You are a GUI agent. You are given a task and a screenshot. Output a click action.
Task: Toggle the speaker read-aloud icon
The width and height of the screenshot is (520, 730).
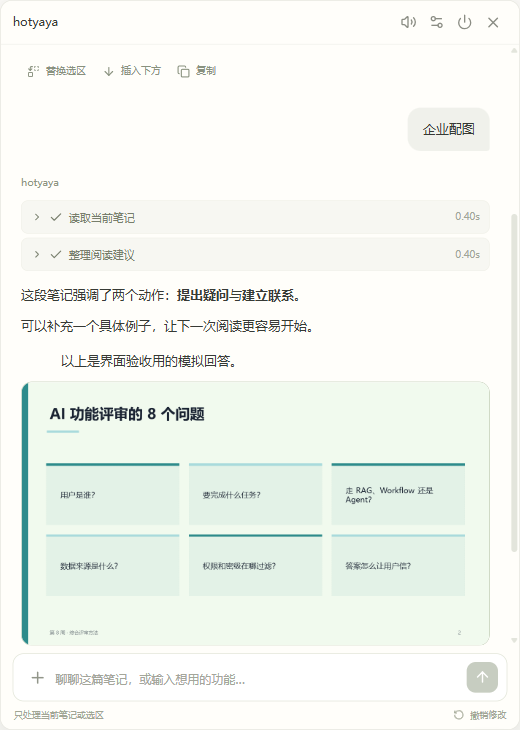point(408,22)
